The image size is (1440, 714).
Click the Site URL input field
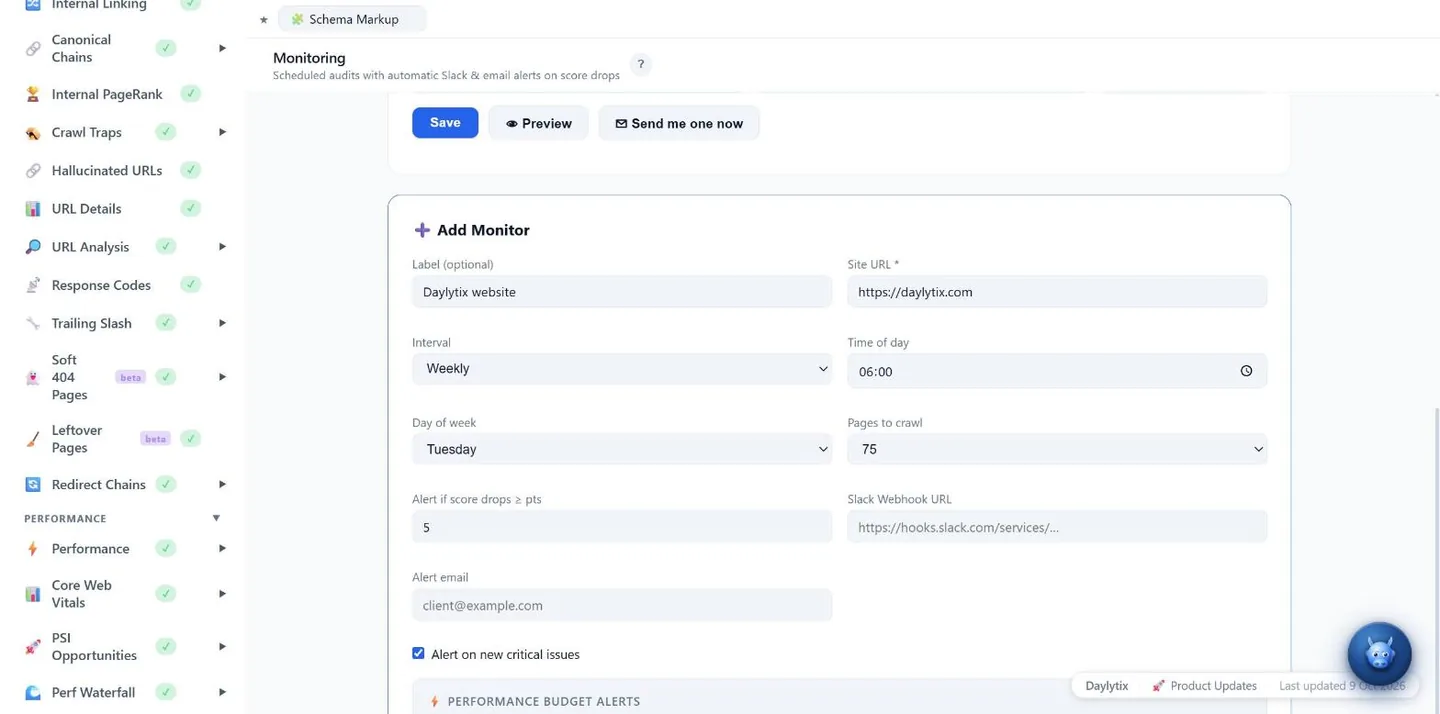click(1057, 292)
